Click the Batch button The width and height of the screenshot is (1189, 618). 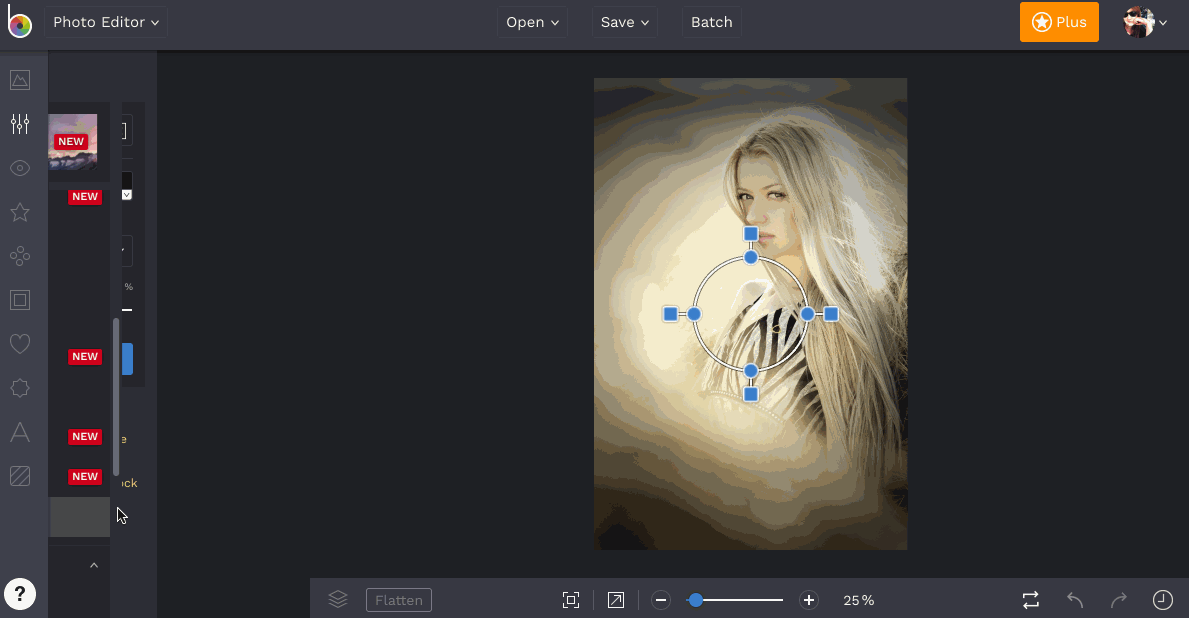711,22
